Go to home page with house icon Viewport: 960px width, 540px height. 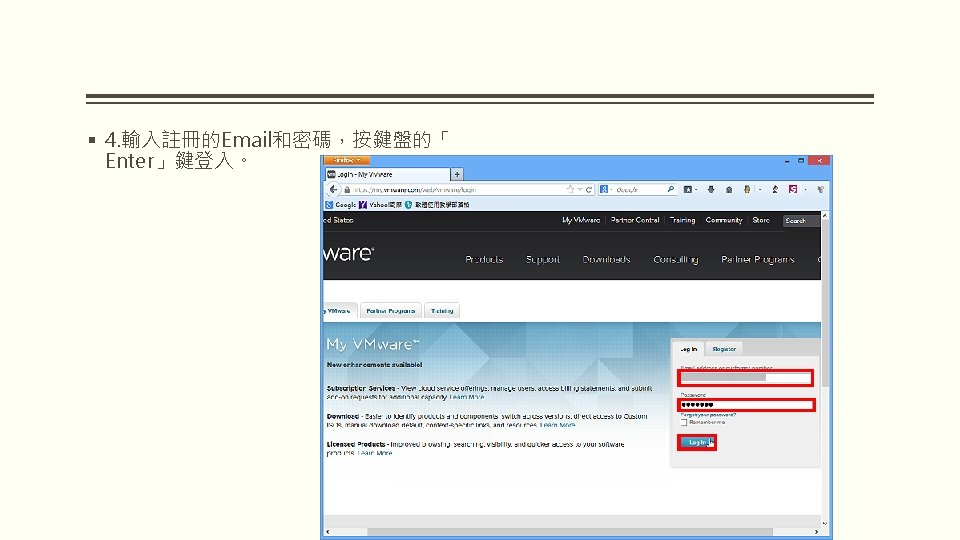coord(729,190)
